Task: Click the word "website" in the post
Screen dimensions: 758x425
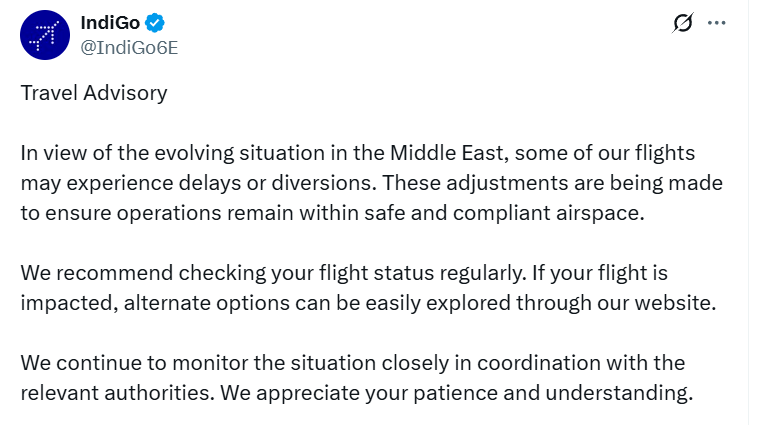Action: [677, 303]
